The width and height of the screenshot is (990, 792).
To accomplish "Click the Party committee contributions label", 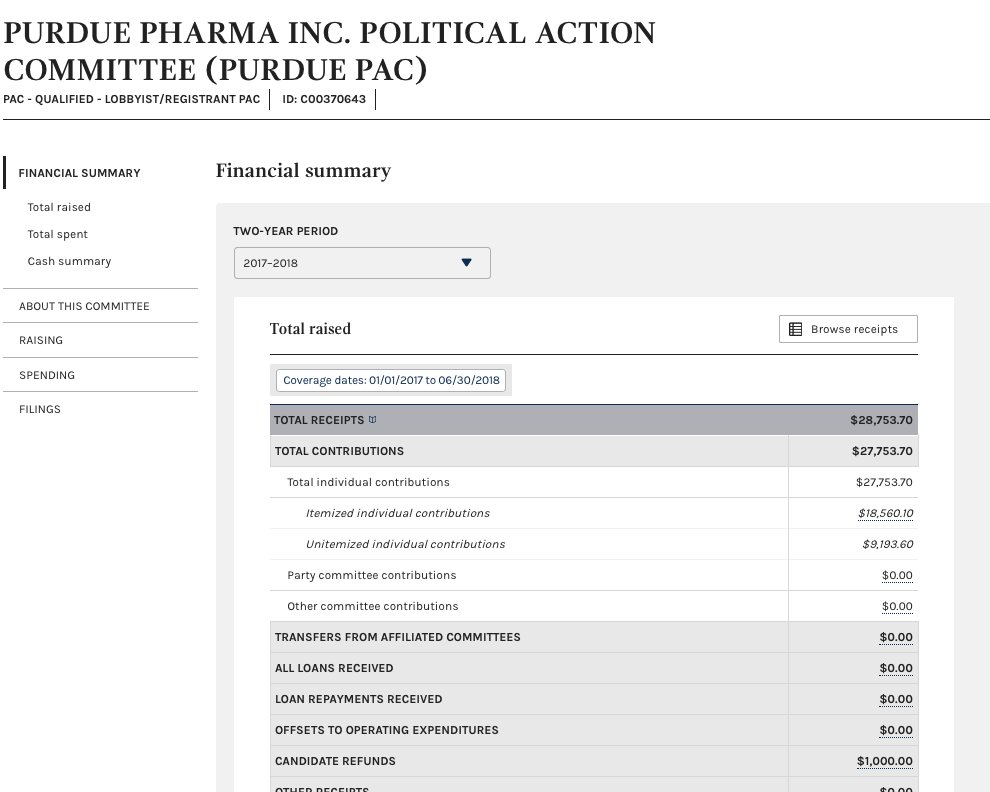I will tap(371, 575).
